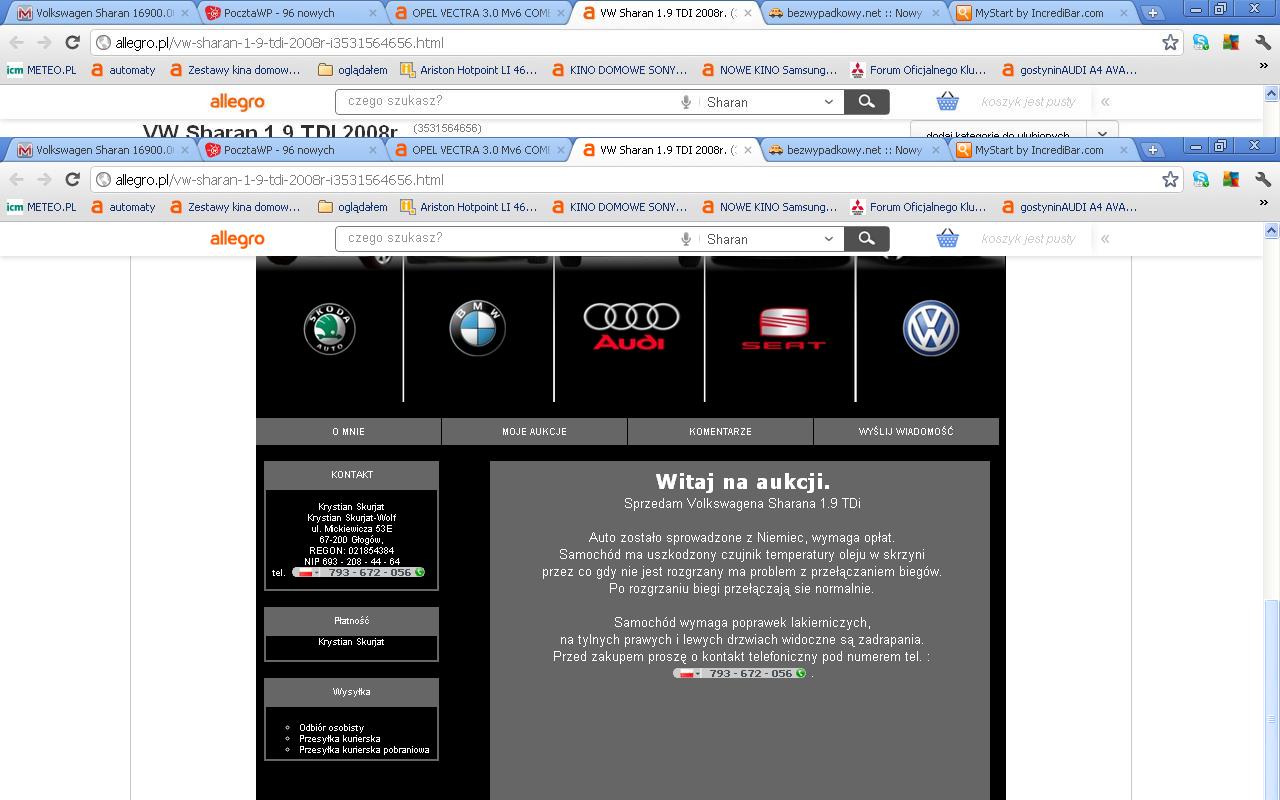1280x800 pixels.
Task: Open the Sharan category dropdown in the lower search bar
Action: click(770, 239)
